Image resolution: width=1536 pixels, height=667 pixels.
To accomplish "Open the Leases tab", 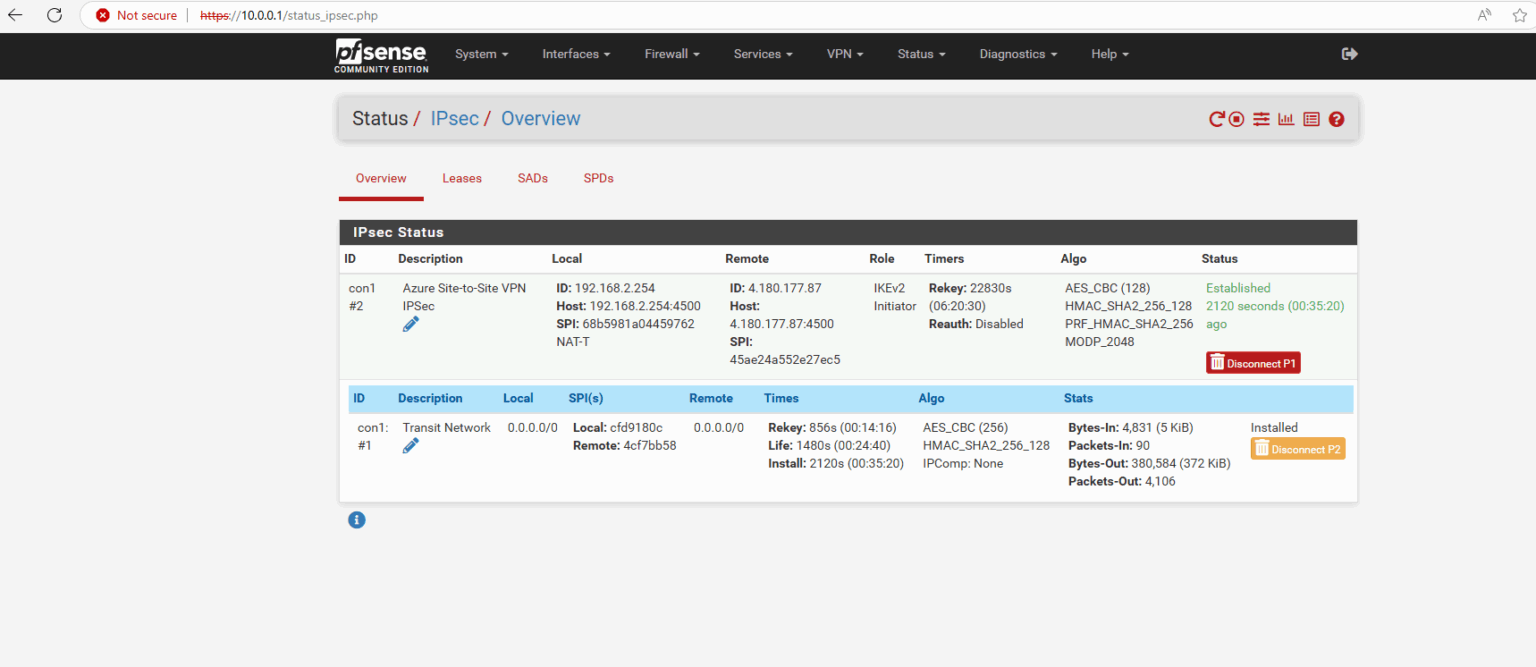I will tap(462, 178).
